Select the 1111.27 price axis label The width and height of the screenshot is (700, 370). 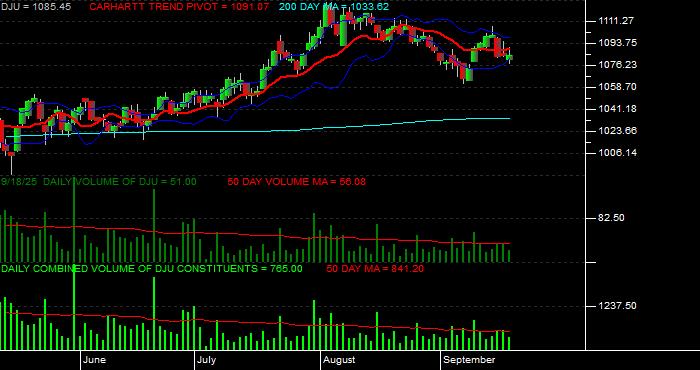pyautogui.click(x=617, y=21)
